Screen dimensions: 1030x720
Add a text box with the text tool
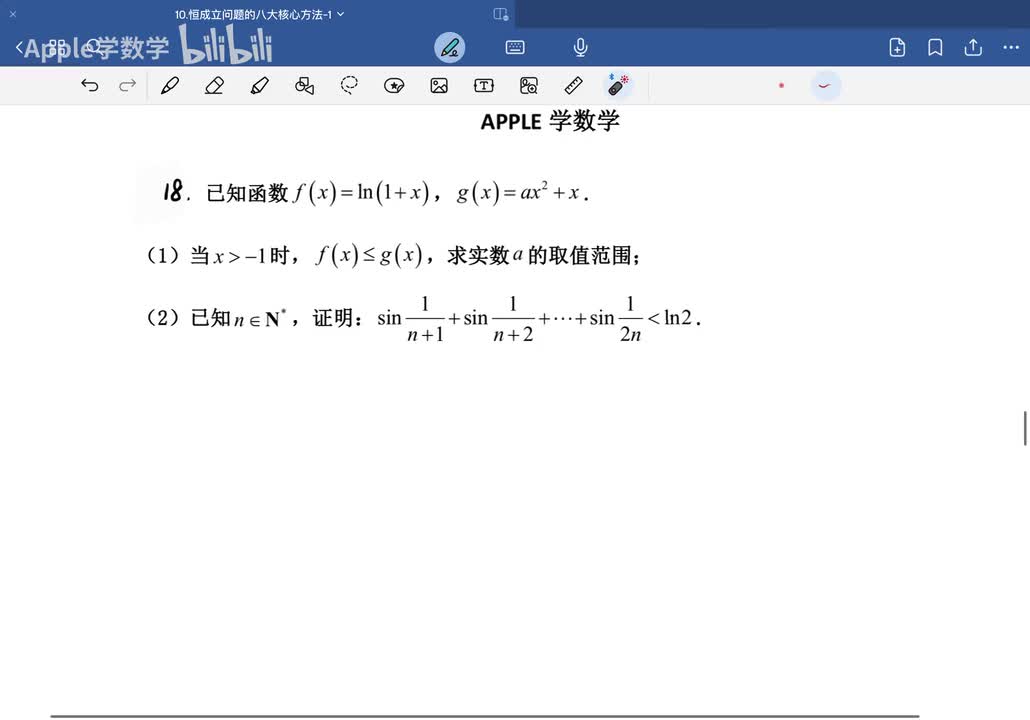(x=483, y=85)
